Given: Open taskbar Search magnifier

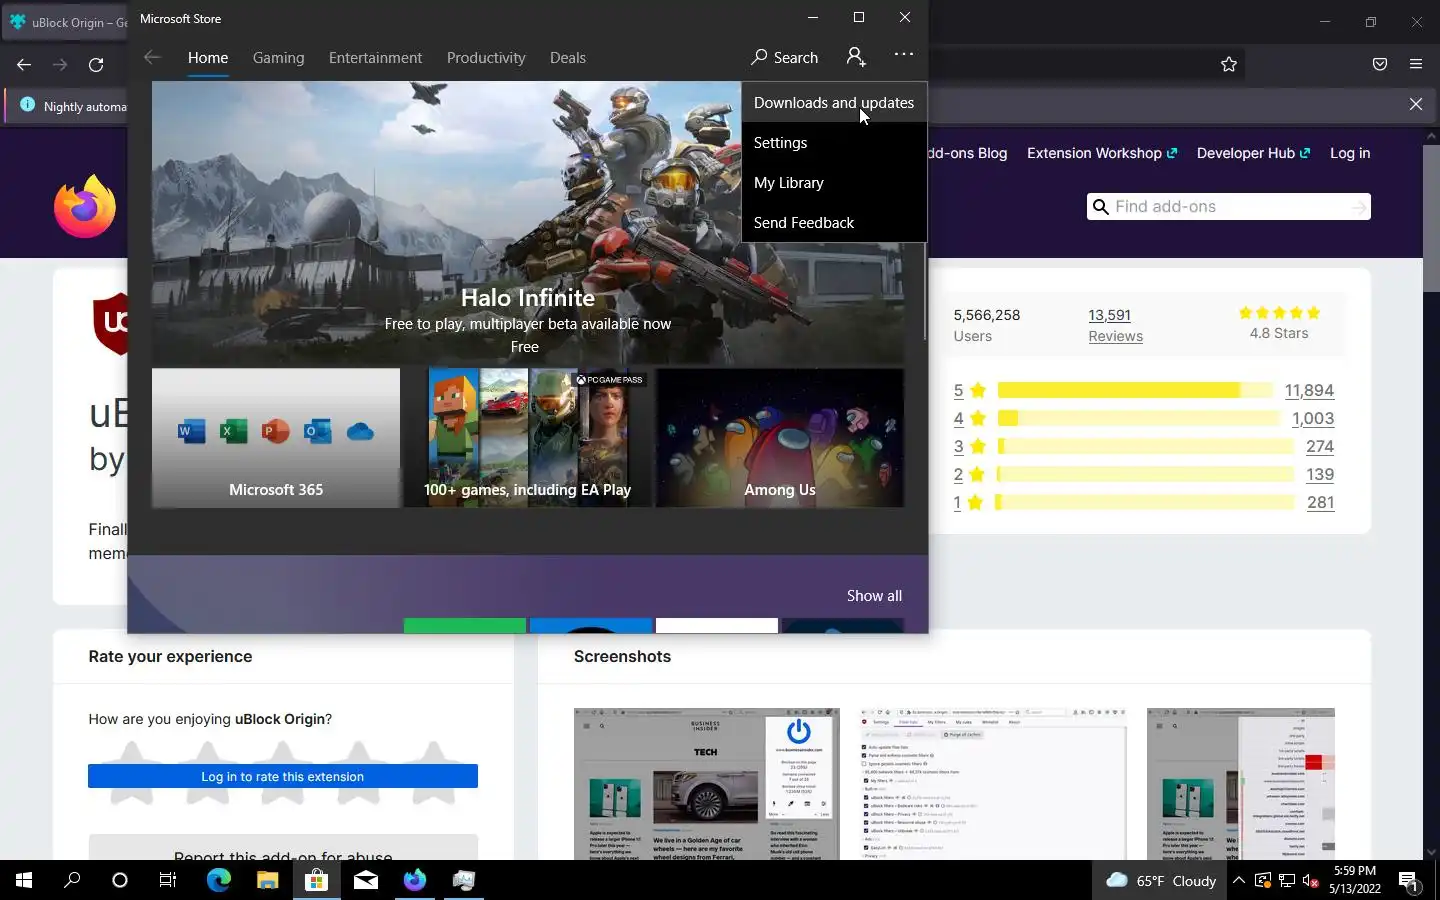Looking at the screenshot, I should (x=72, y=880).
